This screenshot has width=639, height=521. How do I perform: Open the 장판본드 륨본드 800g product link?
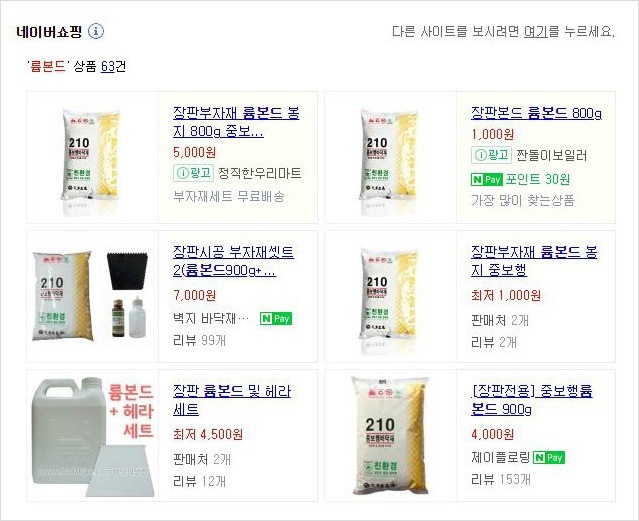(536, 113)
